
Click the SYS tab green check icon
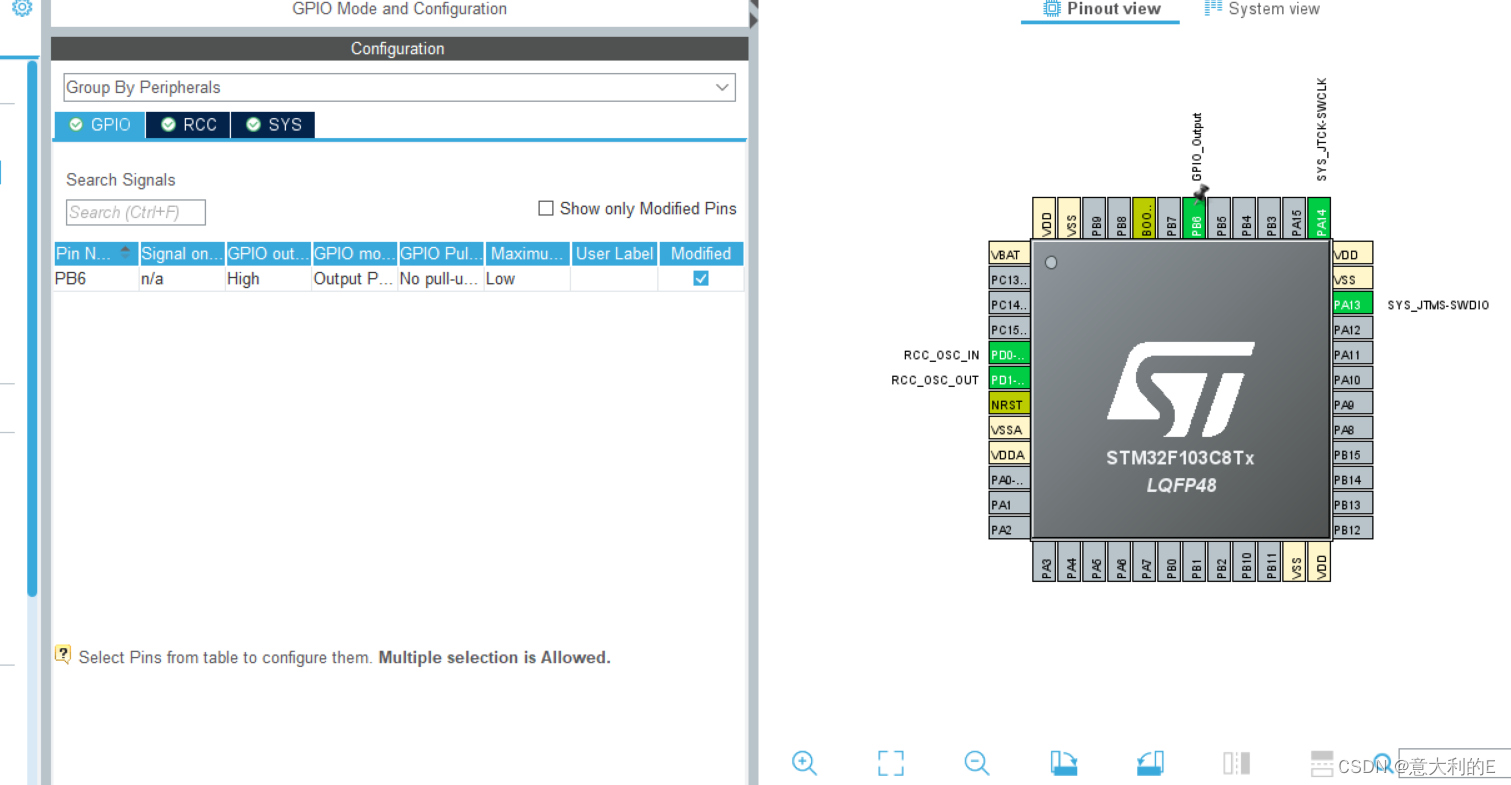[x=253, y=125]
